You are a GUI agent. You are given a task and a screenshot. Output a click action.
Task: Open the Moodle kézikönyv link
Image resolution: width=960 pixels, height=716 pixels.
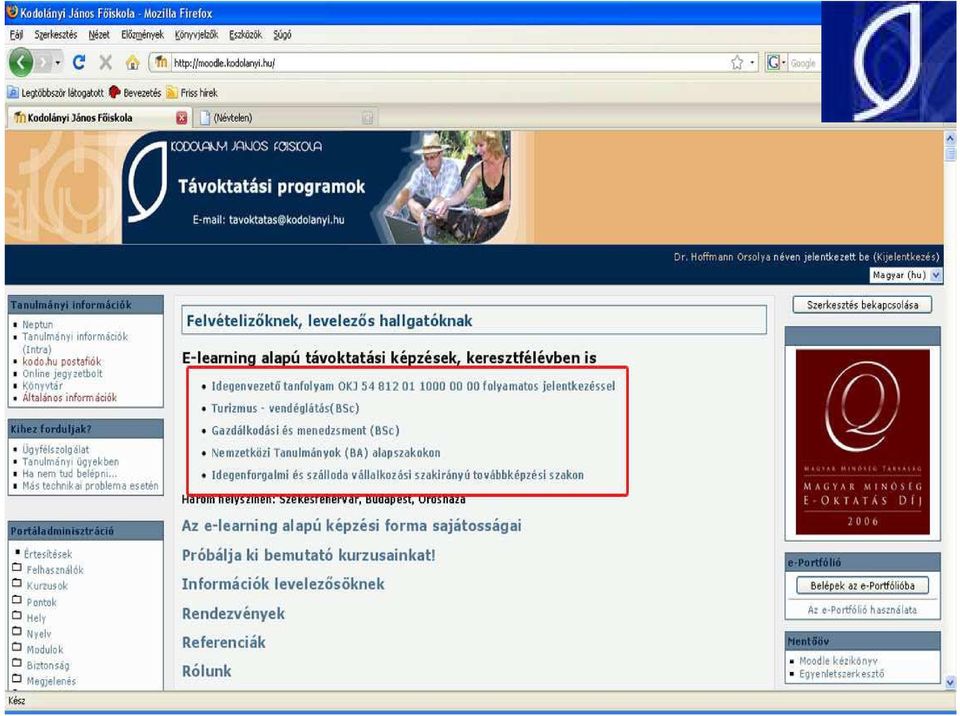tap(838, 661)
